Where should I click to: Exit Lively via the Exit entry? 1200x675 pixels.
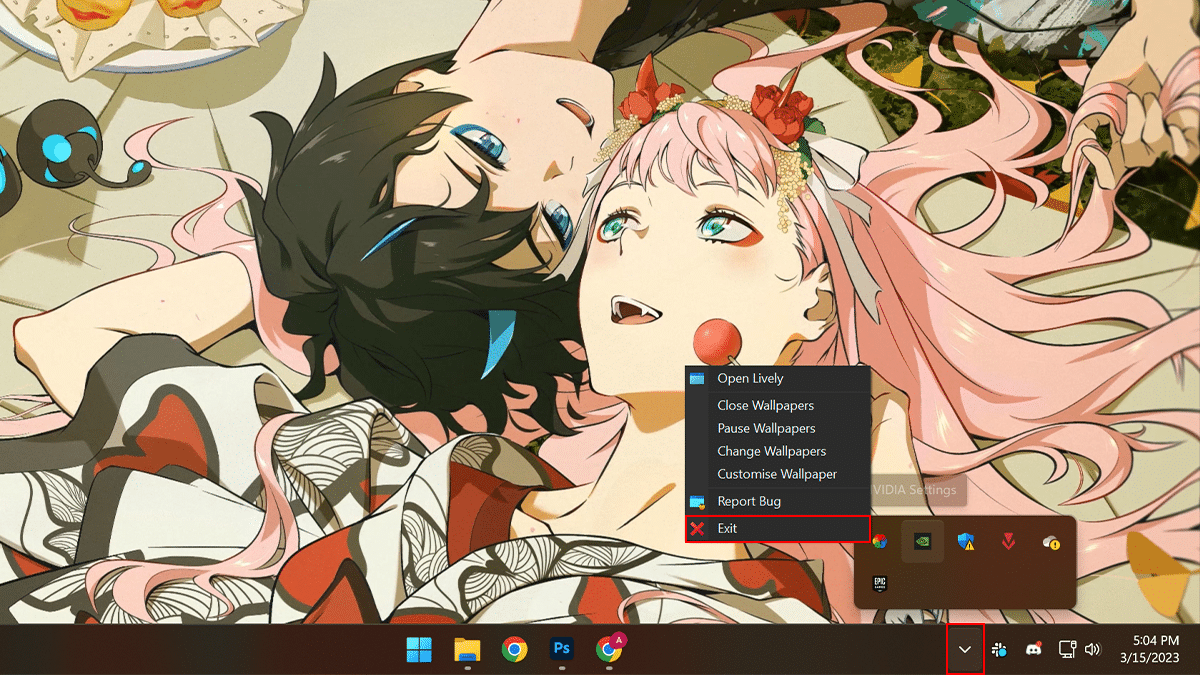pyautogui.click(x=777, y=528)
